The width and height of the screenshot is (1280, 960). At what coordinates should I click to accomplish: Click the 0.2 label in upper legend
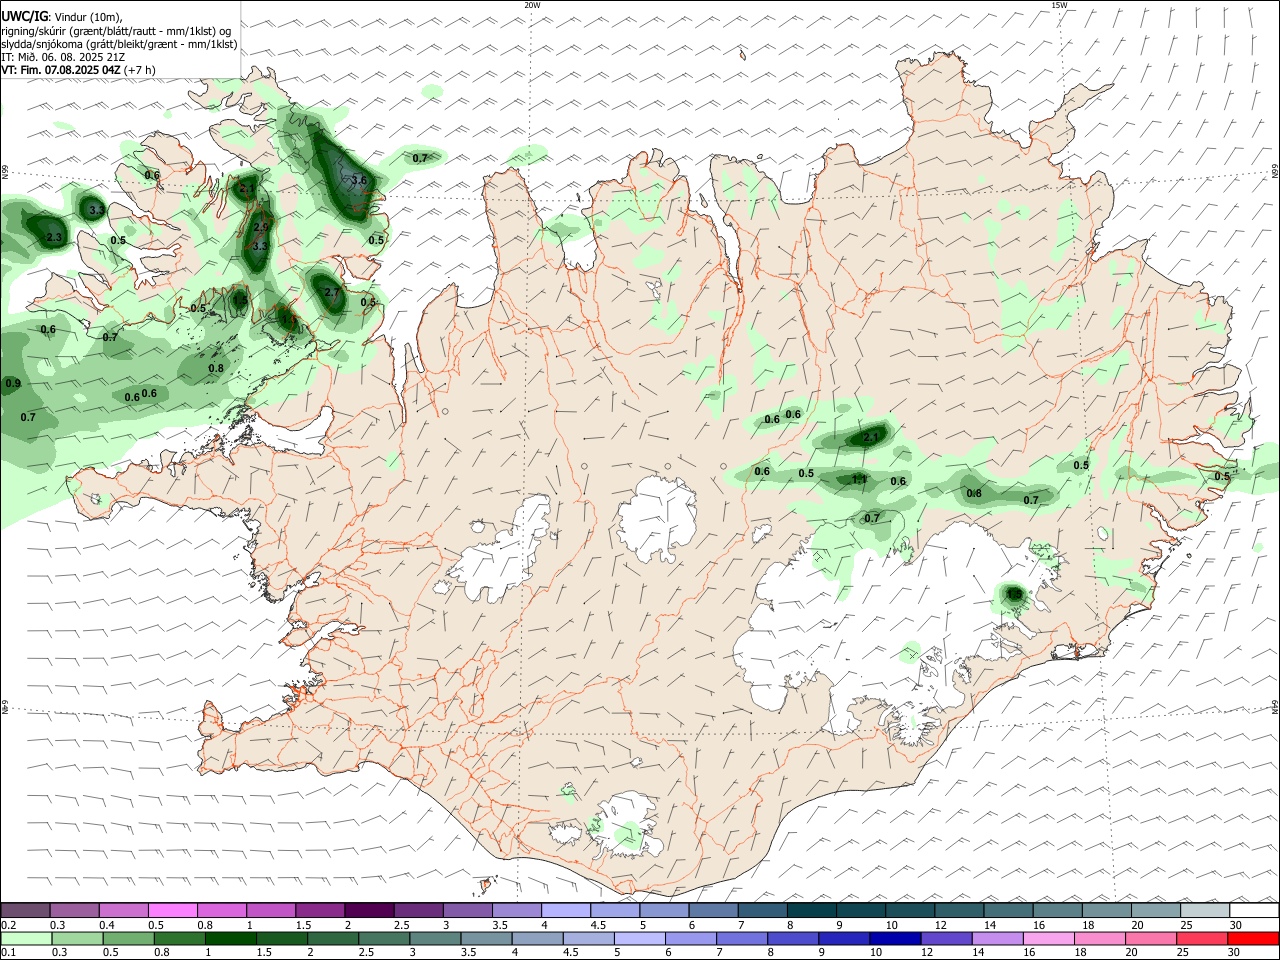[x=9, y=925]
